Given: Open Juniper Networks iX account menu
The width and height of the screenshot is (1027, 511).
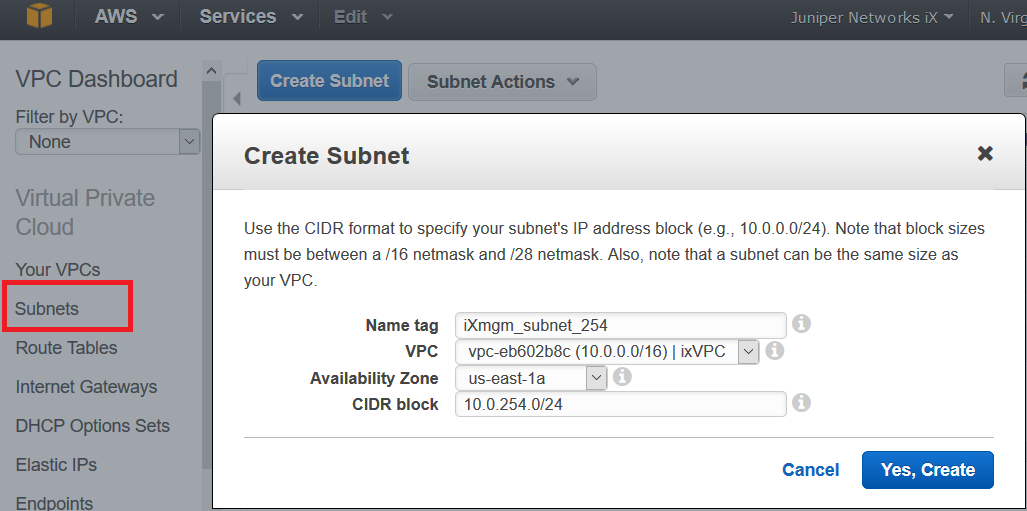Looking at the screenshot, I should click(x=871, y=17).
